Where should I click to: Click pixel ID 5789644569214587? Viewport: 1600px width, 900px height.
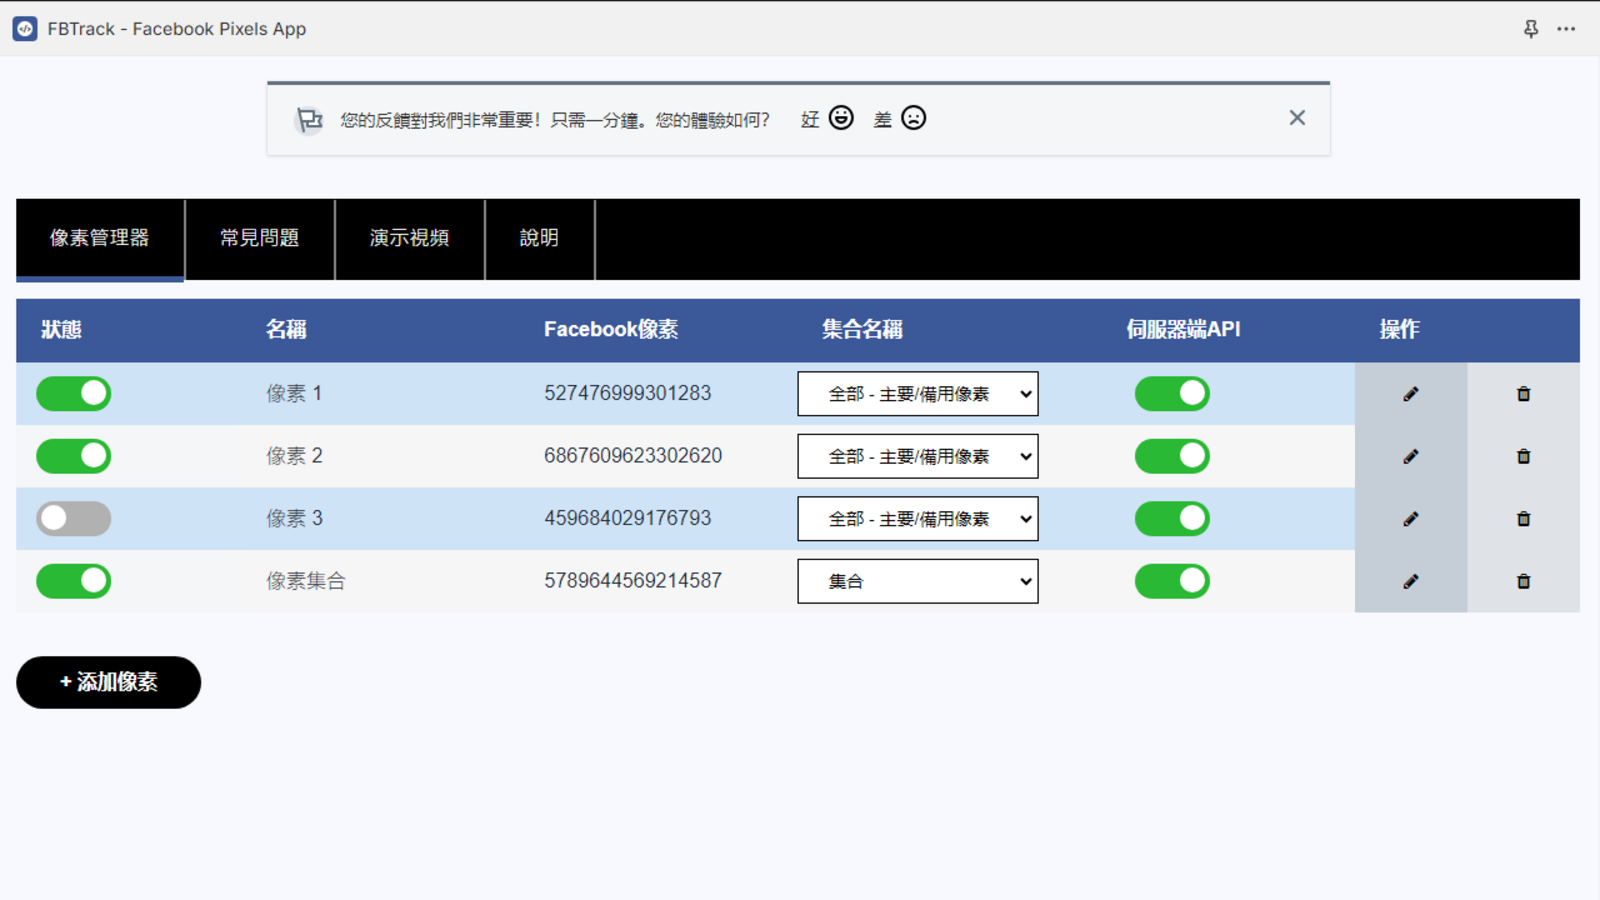pos(633,581)
